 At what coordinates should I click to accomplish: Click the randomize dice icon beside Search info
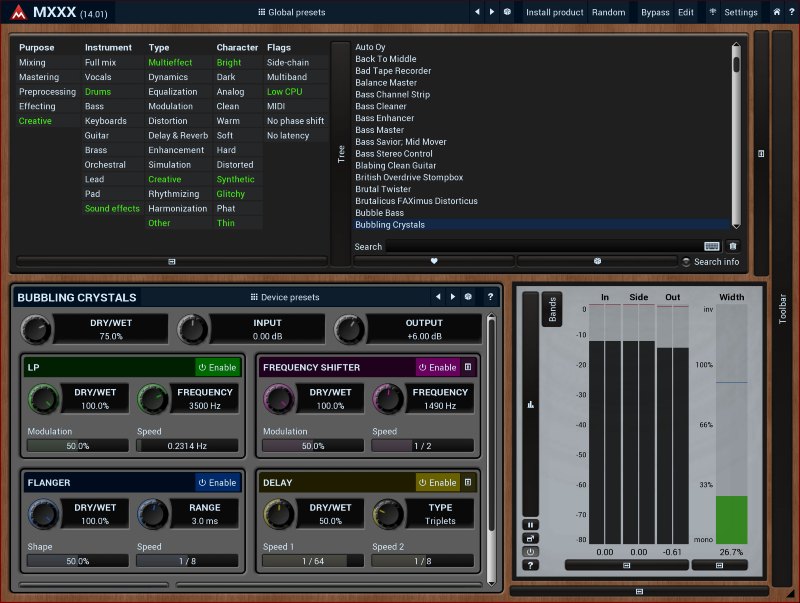point(597,261)
